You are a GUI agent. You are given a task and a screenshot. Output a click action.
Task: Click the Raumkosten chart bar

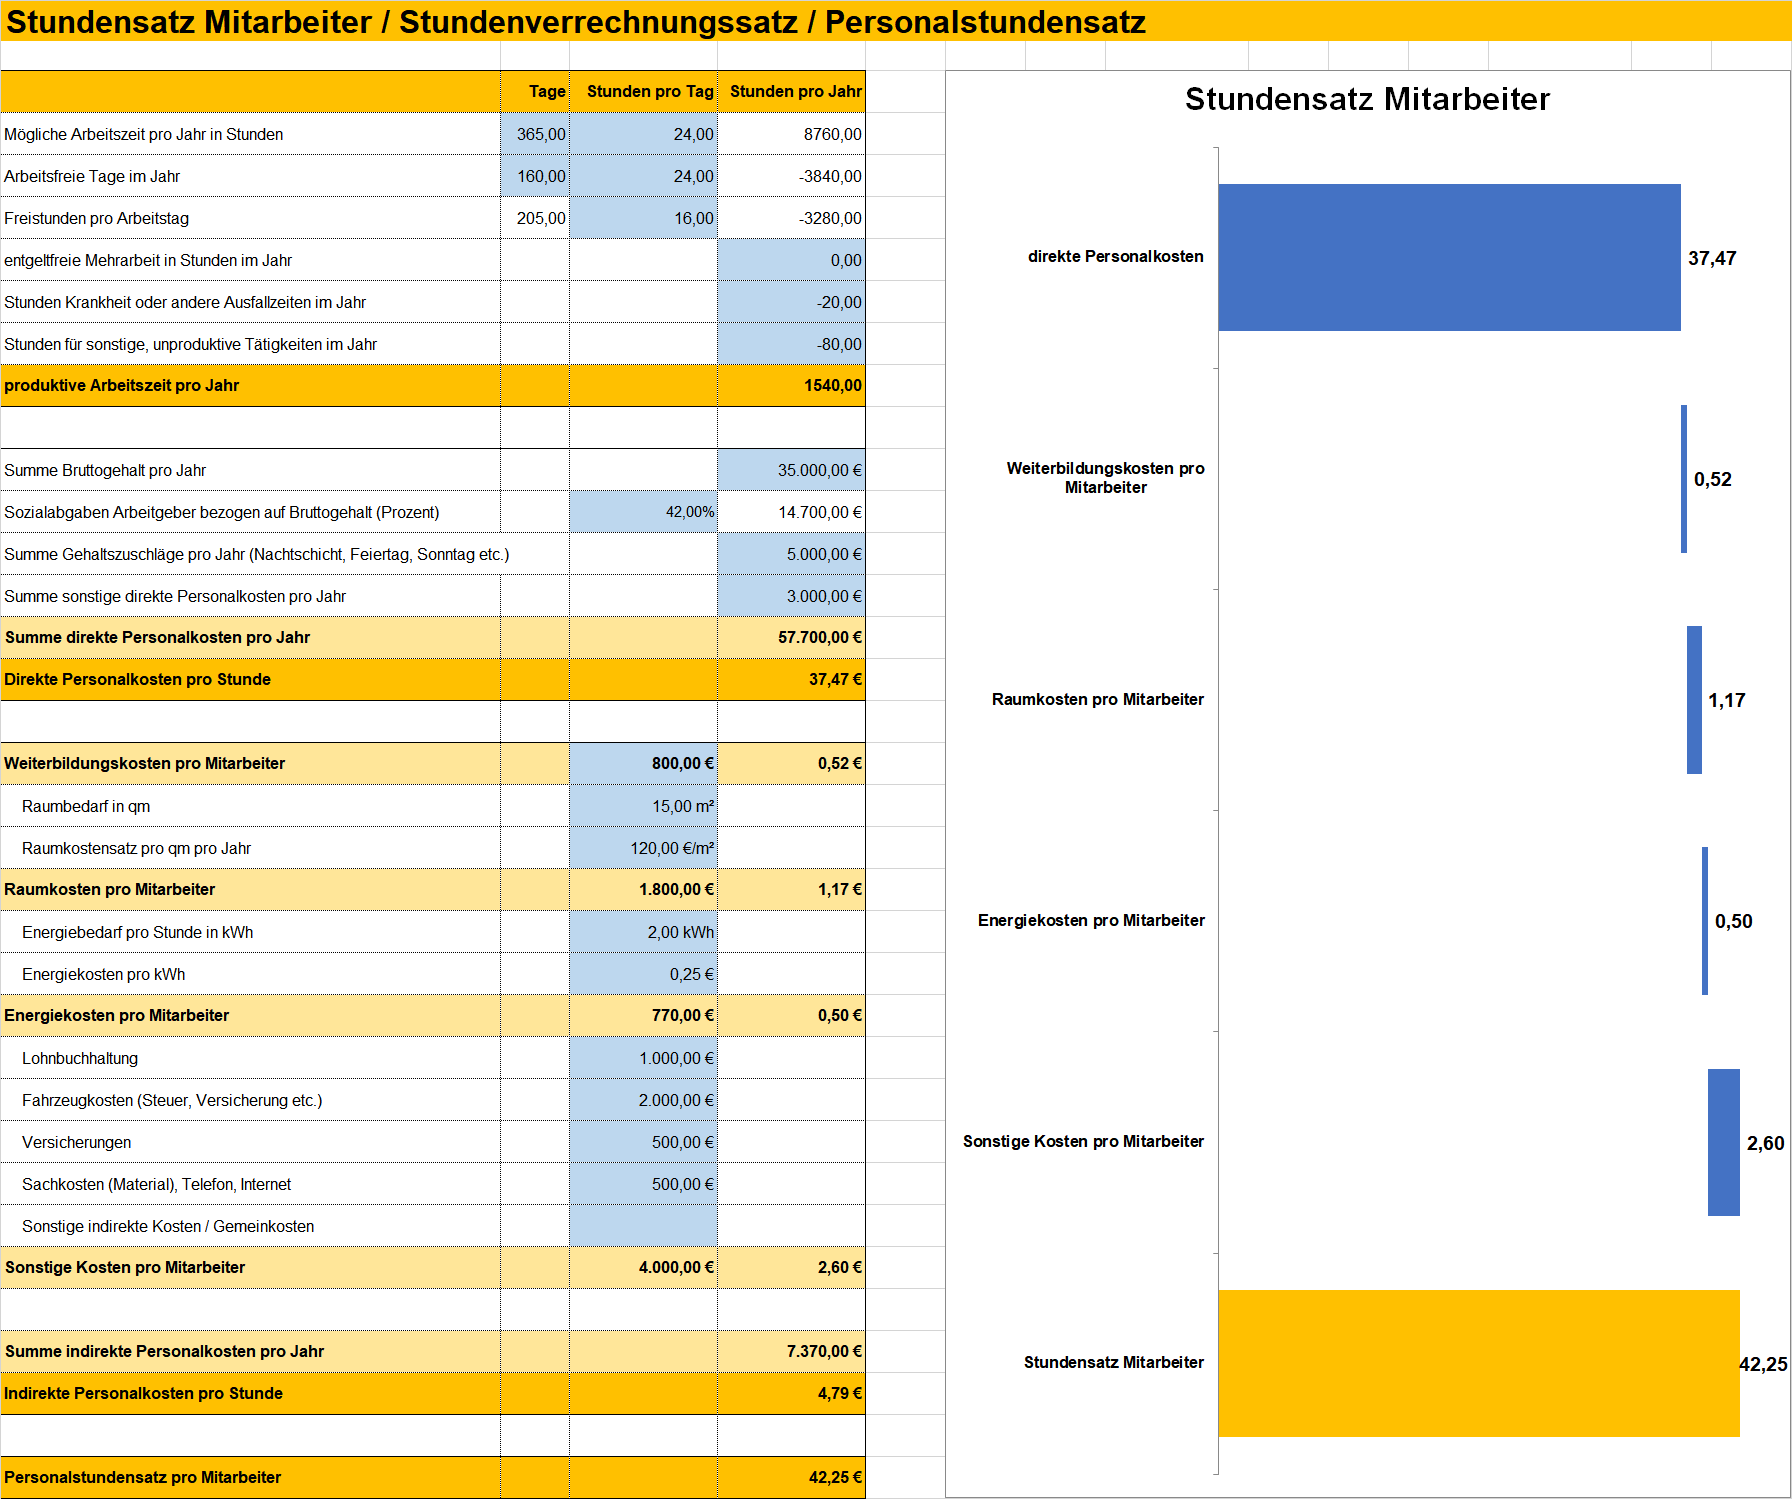click(x=1694, y=700)
